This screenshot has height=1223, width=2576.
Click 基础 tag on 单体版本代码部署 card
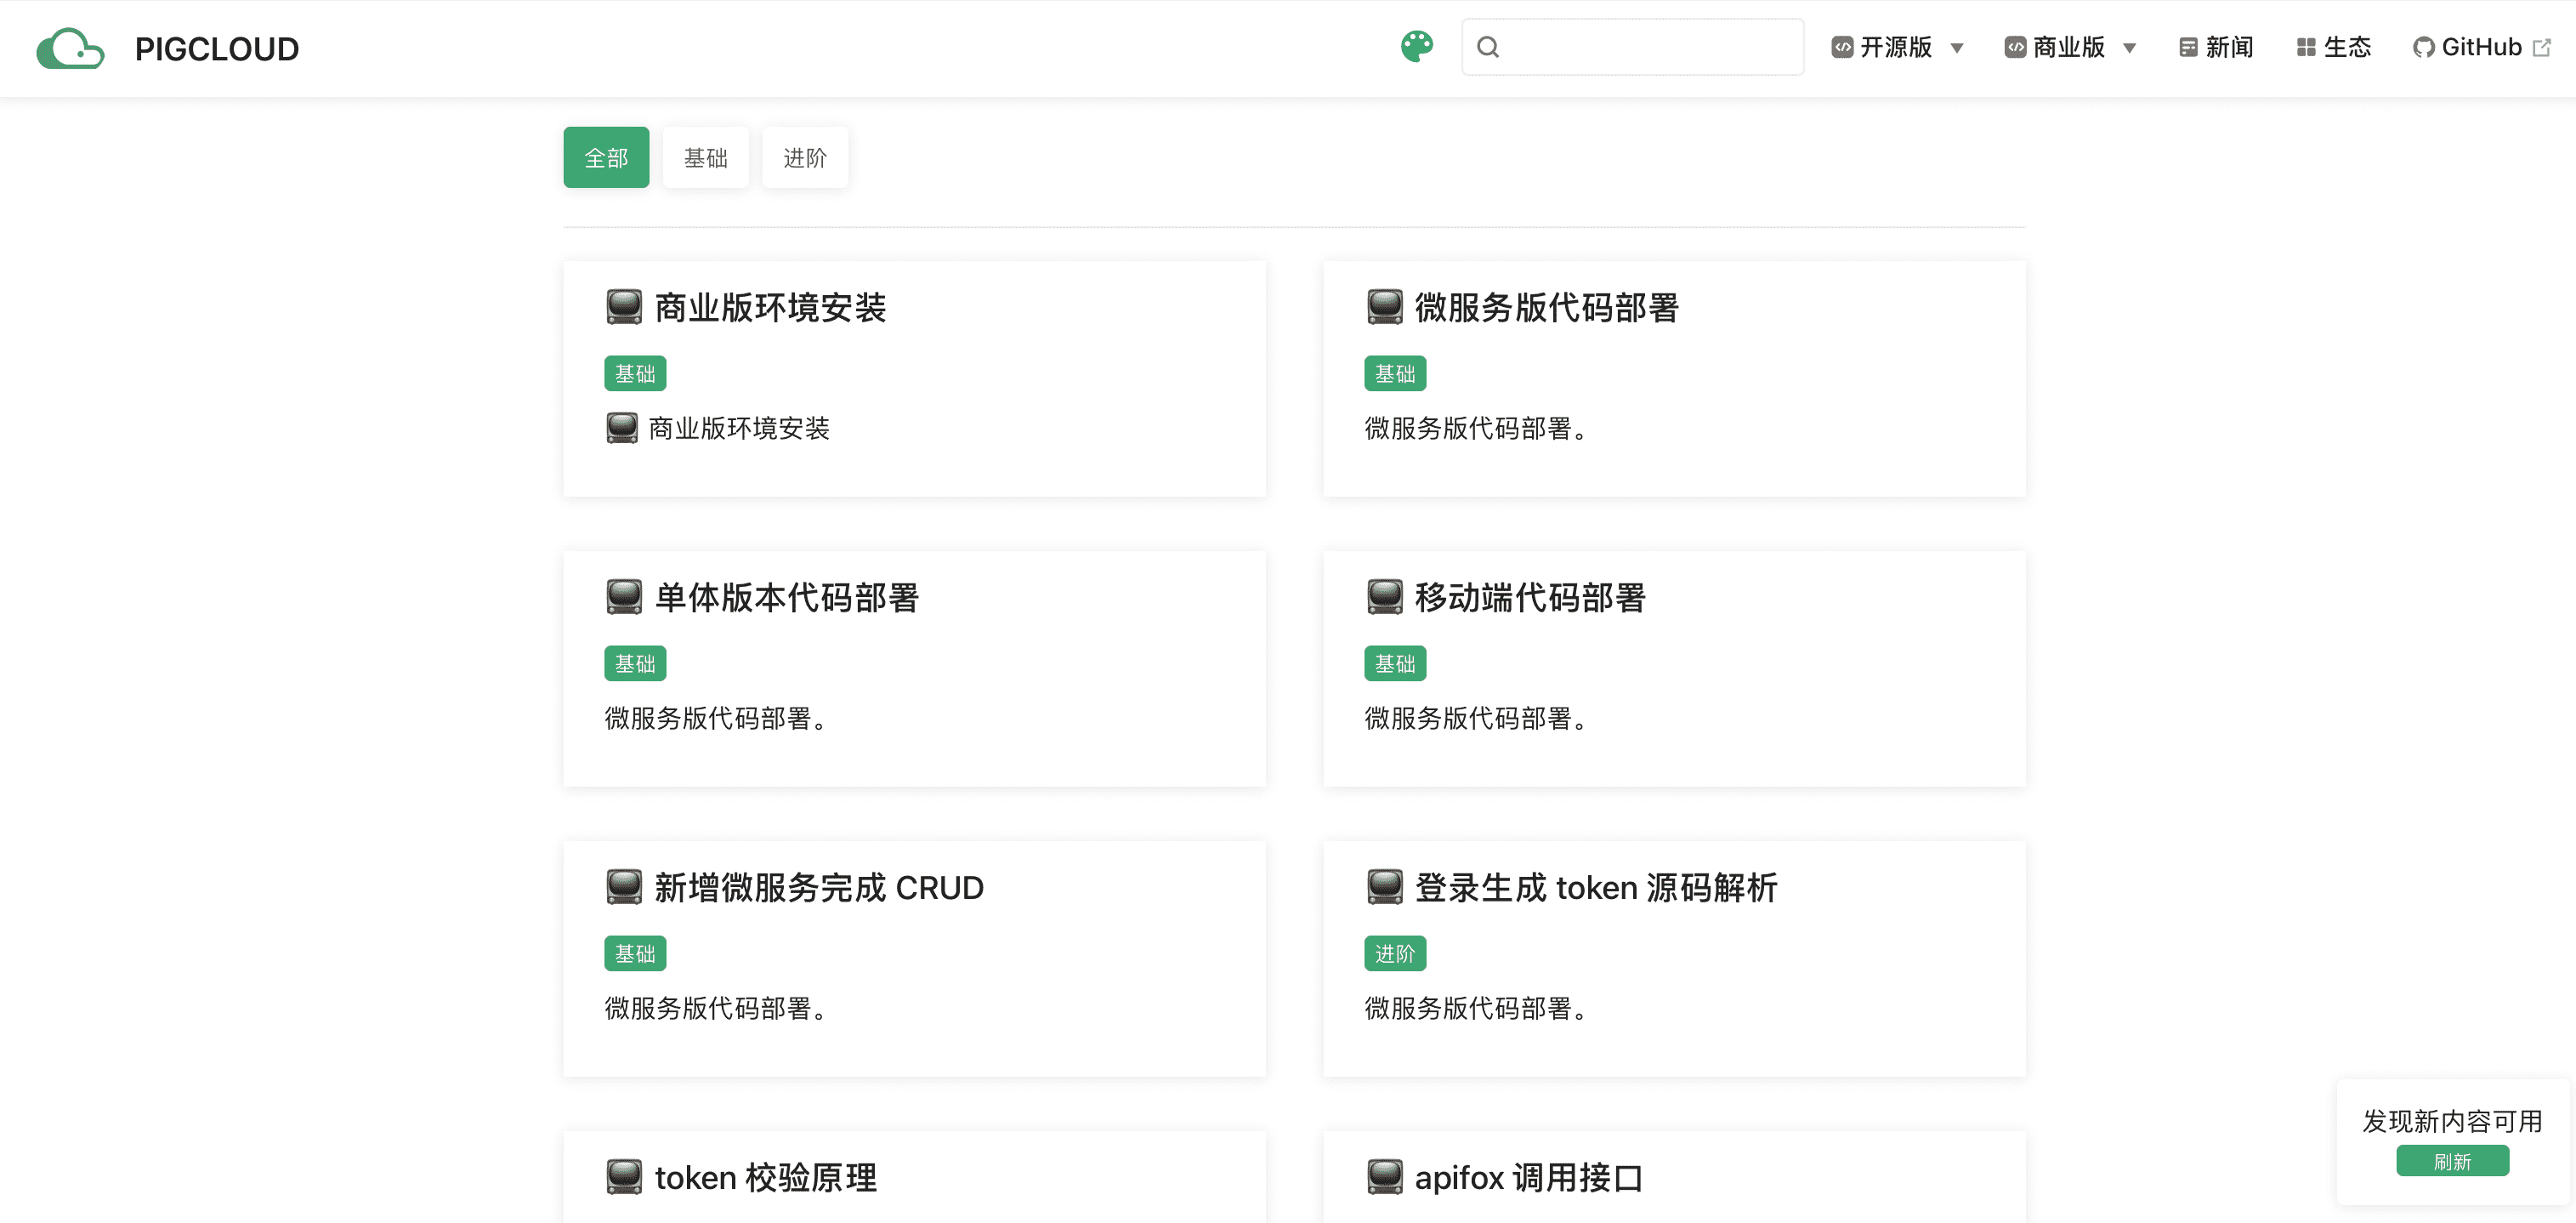(635, 663)
